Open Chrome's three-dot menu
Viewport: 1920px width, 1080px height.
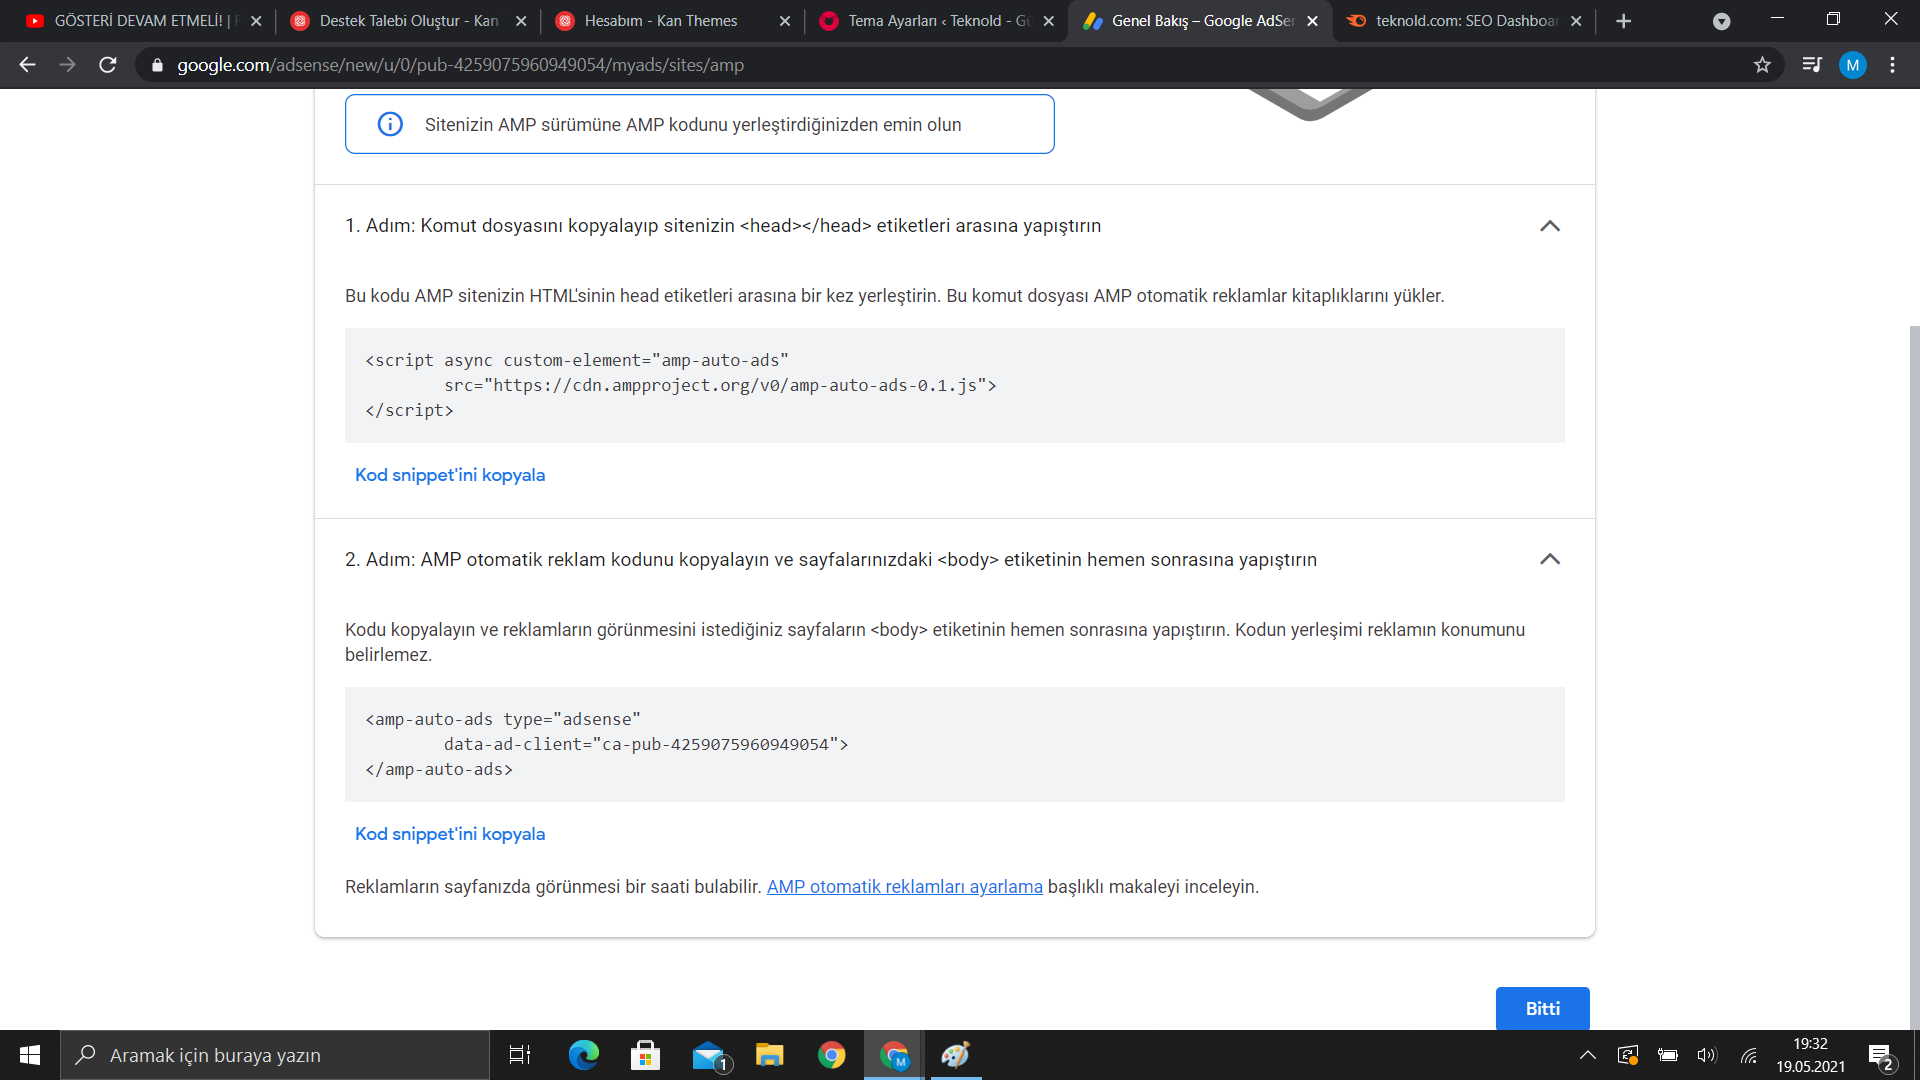[x=1892, y=65]
